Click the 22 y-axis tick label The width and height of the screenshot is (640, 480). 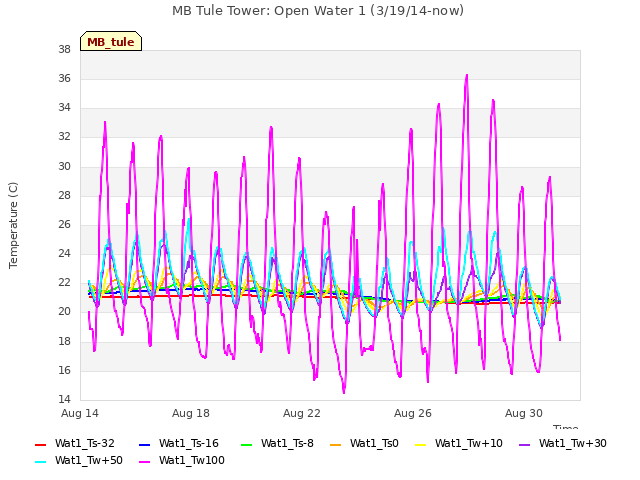[64, 283]
